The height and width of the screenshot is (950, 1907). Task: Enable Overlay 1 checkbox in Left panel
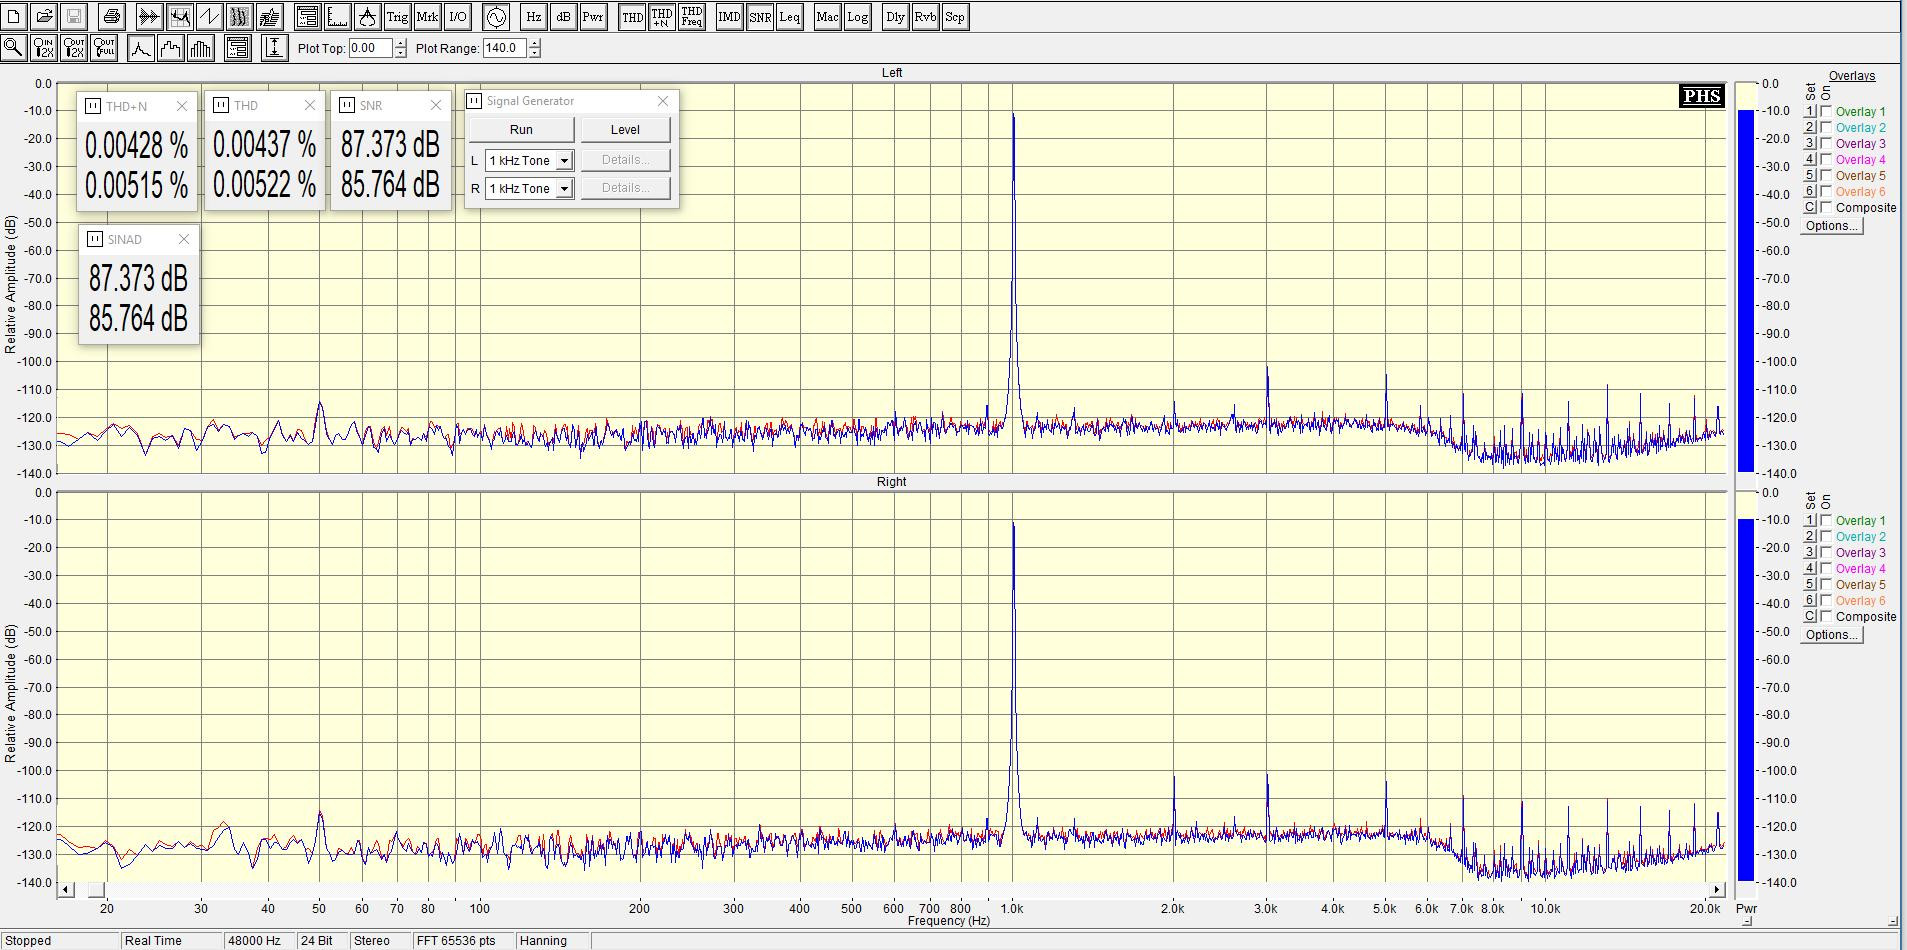pos(1826,112)
